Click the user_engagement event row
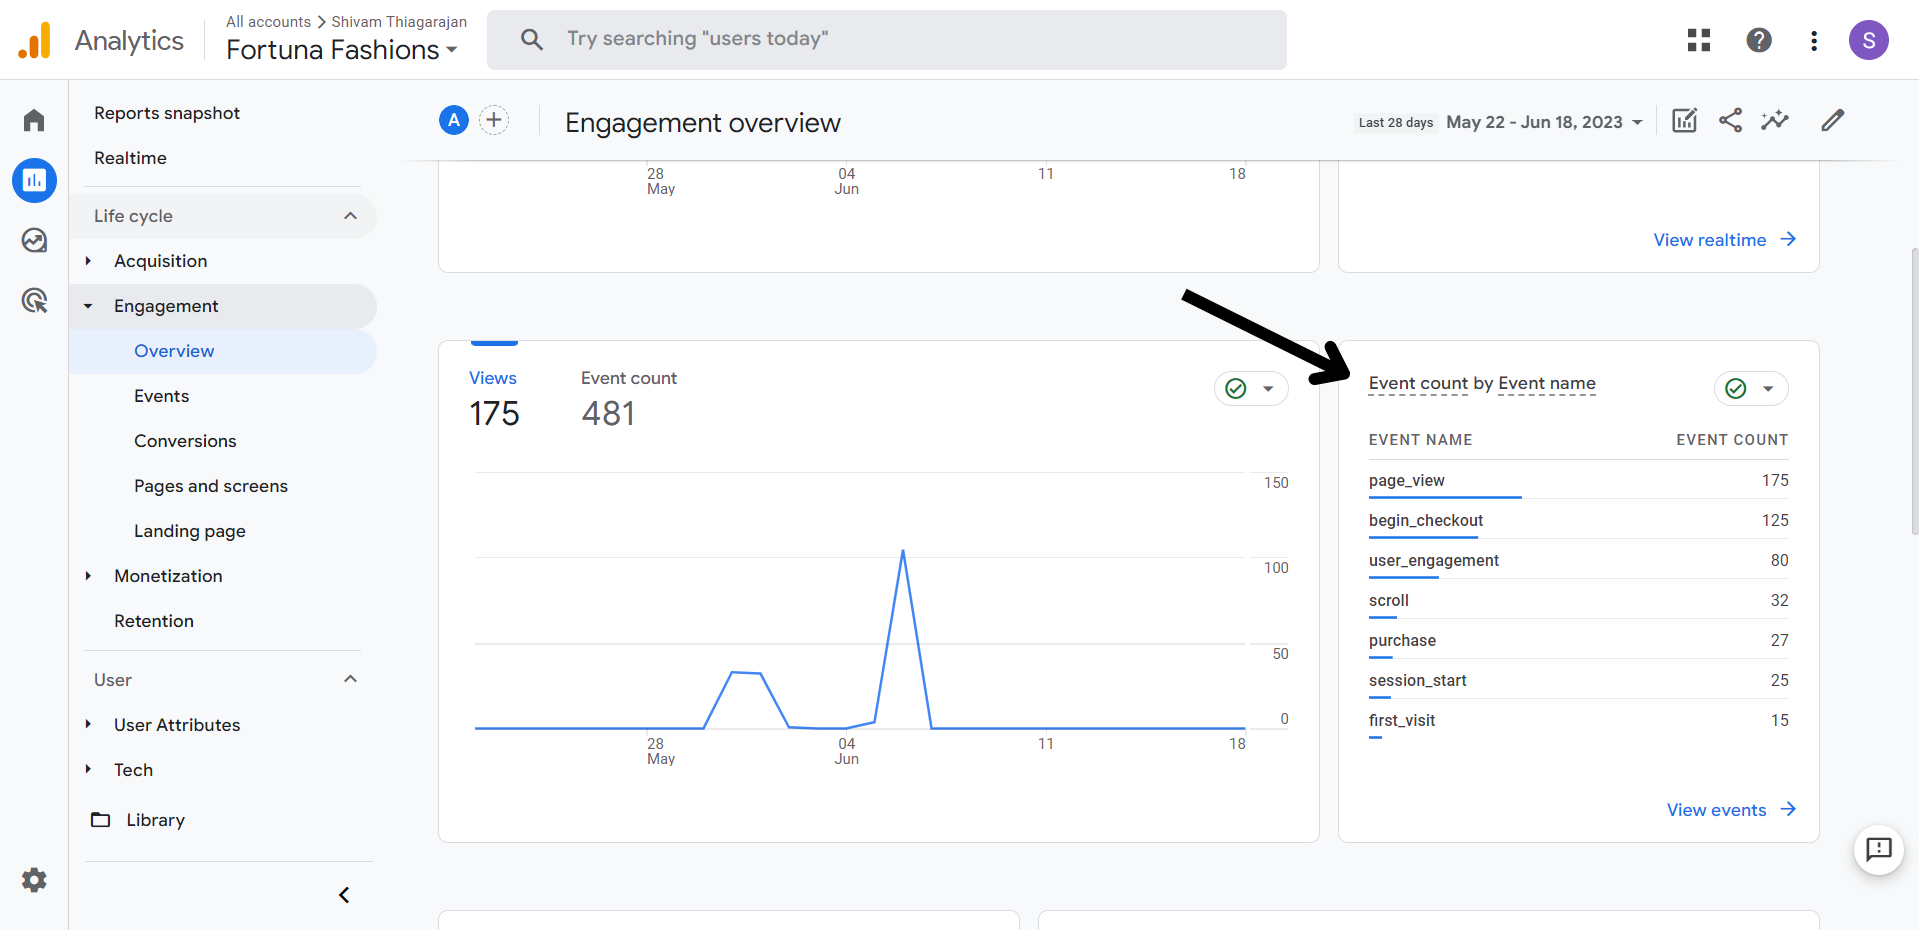The image size is (1919, 930). [1578, 561]
